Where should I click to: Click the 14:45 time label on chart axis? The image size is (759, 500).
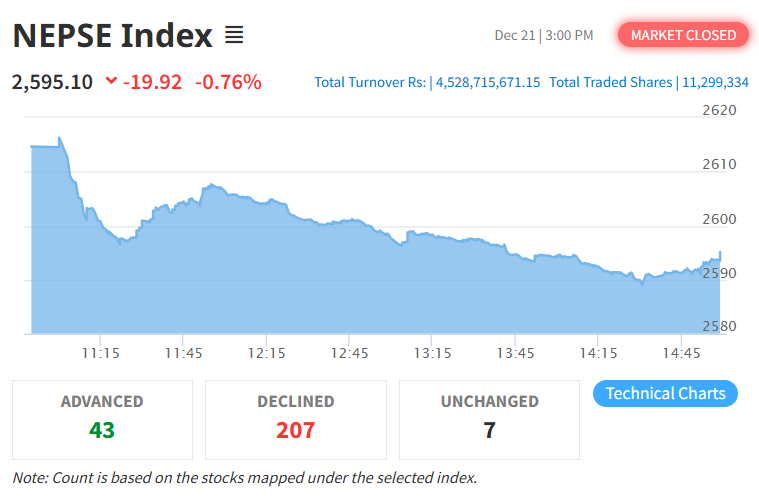click(x=681, y=352)
